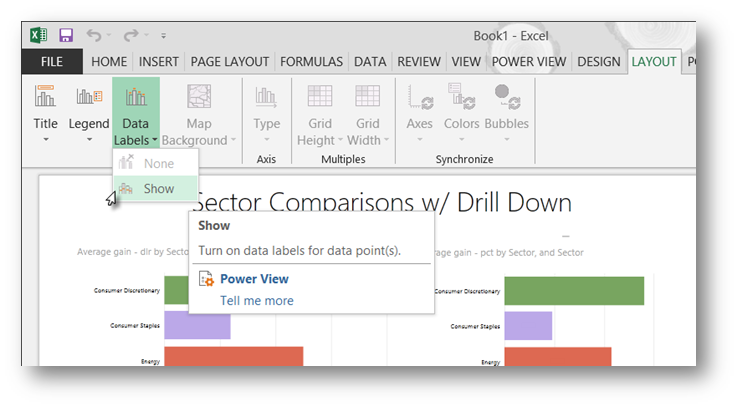Open the POWER VIEW ribbon tab
This screenshot has width=738, height=408.
[x=529, y=62]
